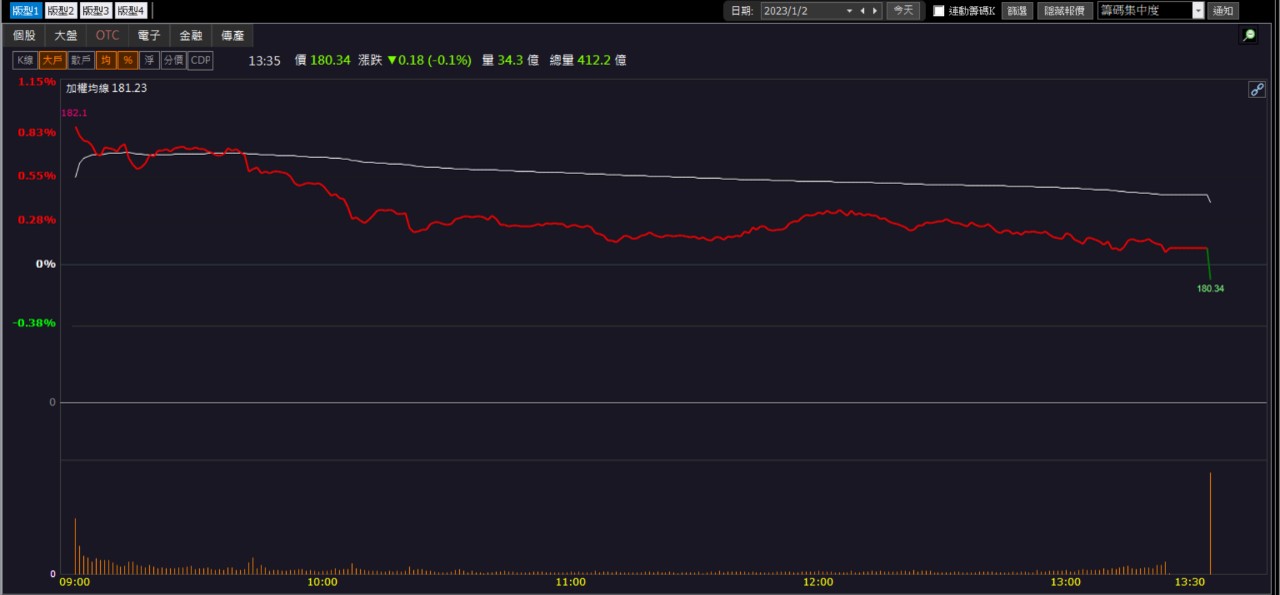1280x595 pixels.
Task: Select layout 版型2
Action: [62, 11]
